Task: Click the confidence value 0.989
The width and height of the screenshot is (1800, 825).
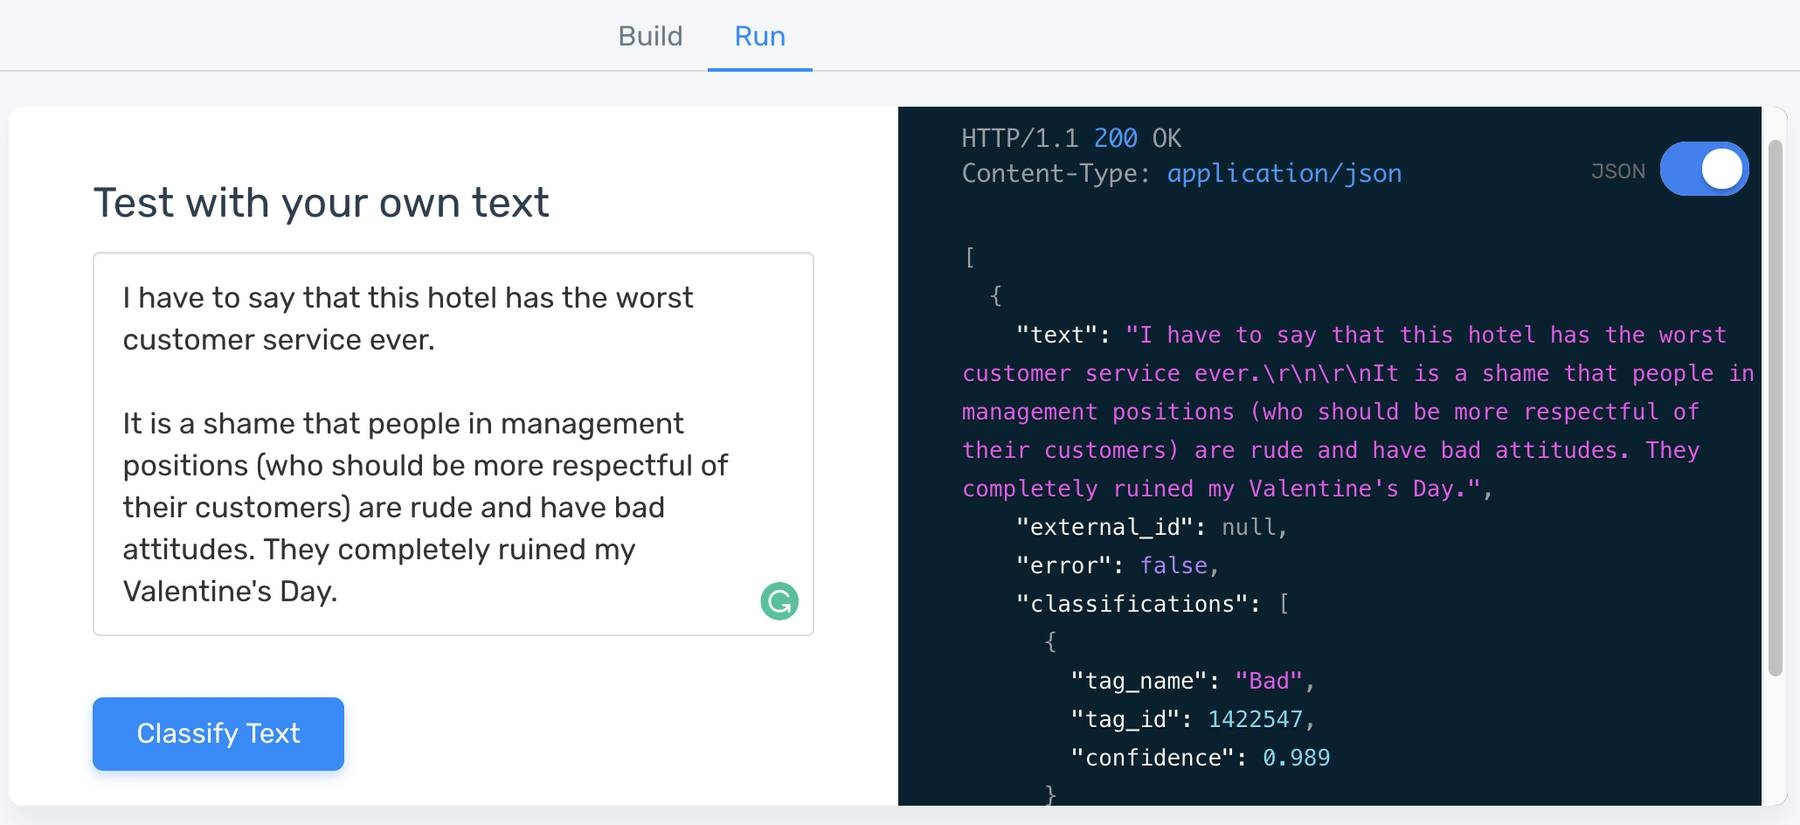Action: [x=1296, y=758]
